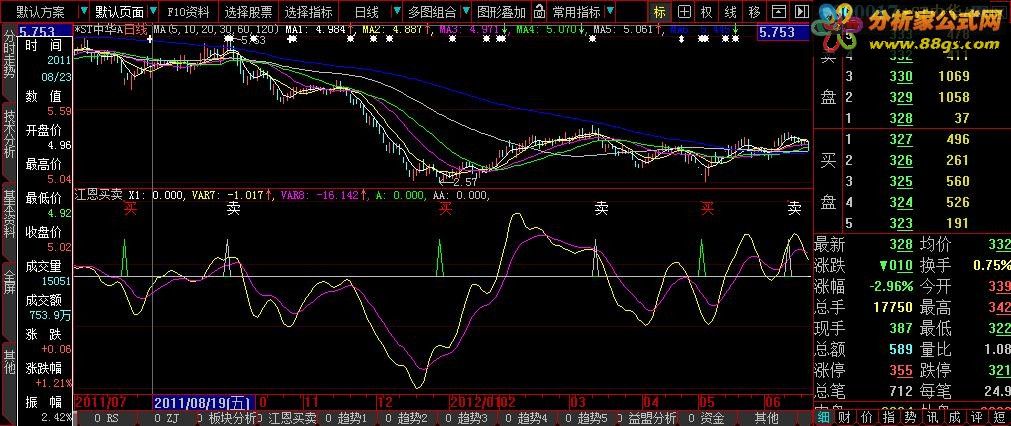Viewport: 1011px width, 426px height.
Task: Click the 常用指标 button
Action: point(576,12)
